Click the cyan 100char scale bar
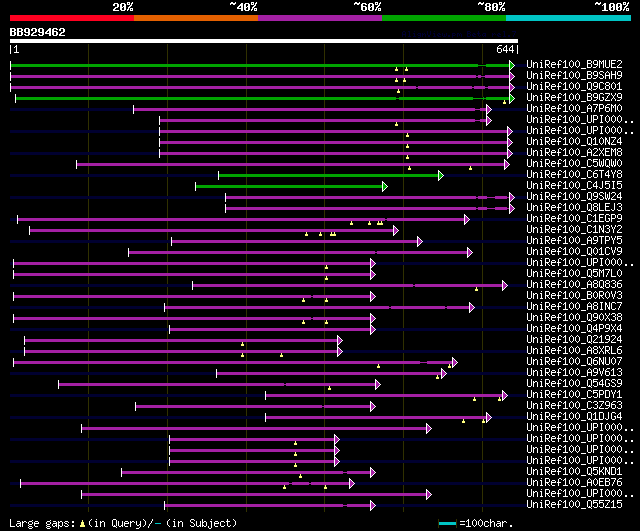The width and height of the screenshot is (640, 531). pyautogui.click(x=447, y=524)
